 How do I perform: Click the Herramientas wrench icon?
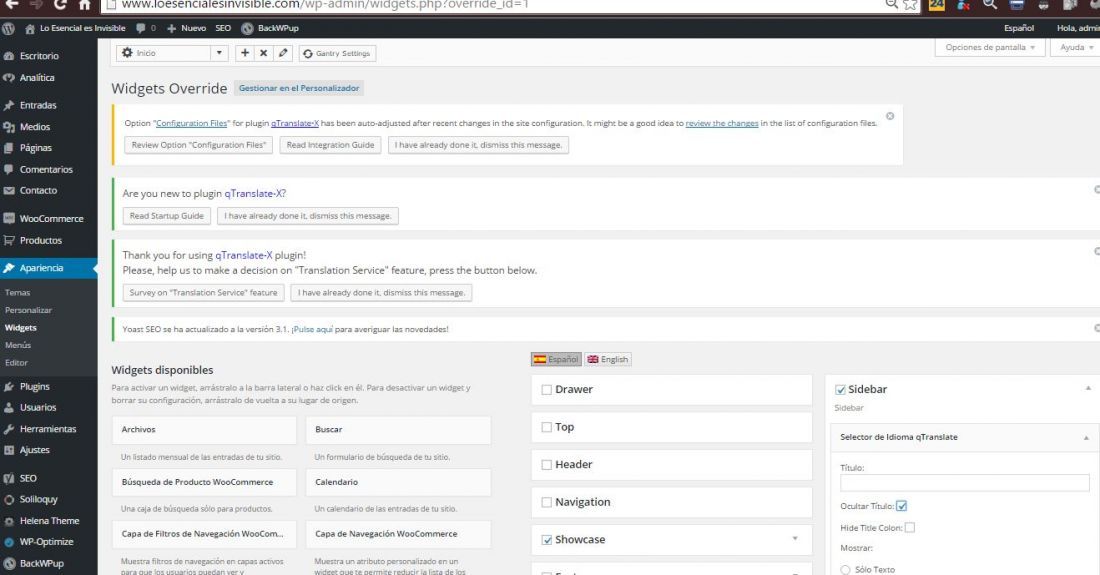9,429
